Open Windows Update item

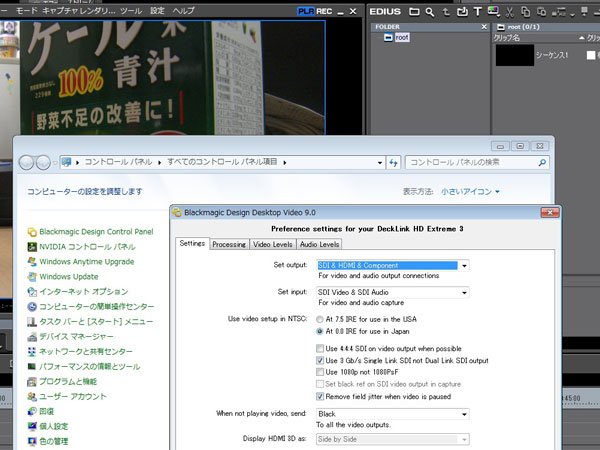(63, 277)
